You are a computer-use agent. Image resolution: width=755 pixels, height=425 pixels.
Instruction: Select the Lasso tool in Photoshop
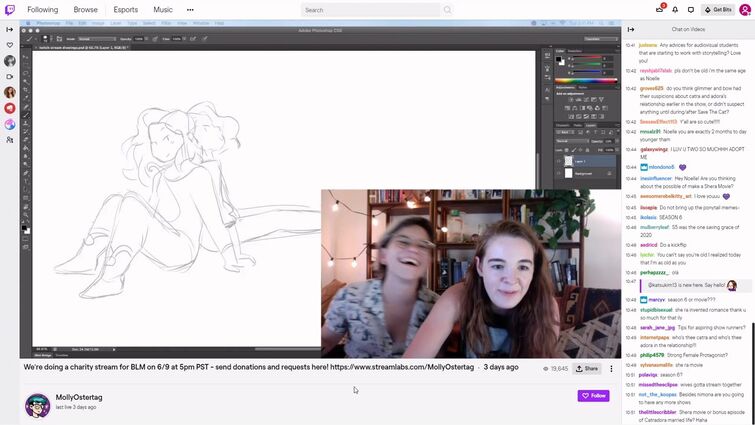point(26,73)
